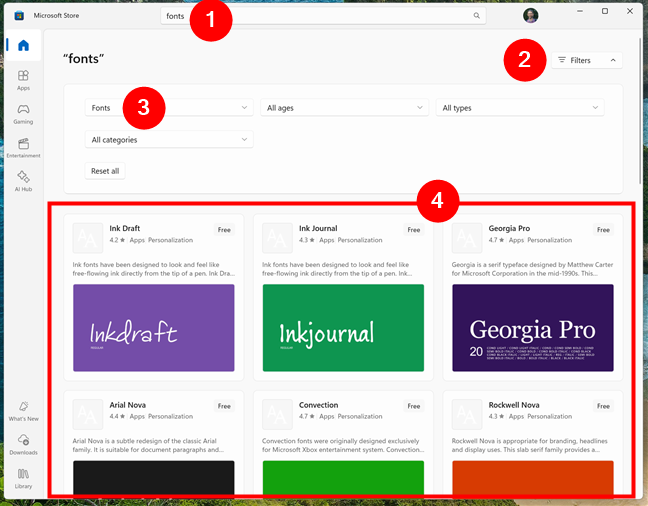This screenshot has width=648, height=506.
Task: Open the All categories dropdown
Action: coord(169,140)
